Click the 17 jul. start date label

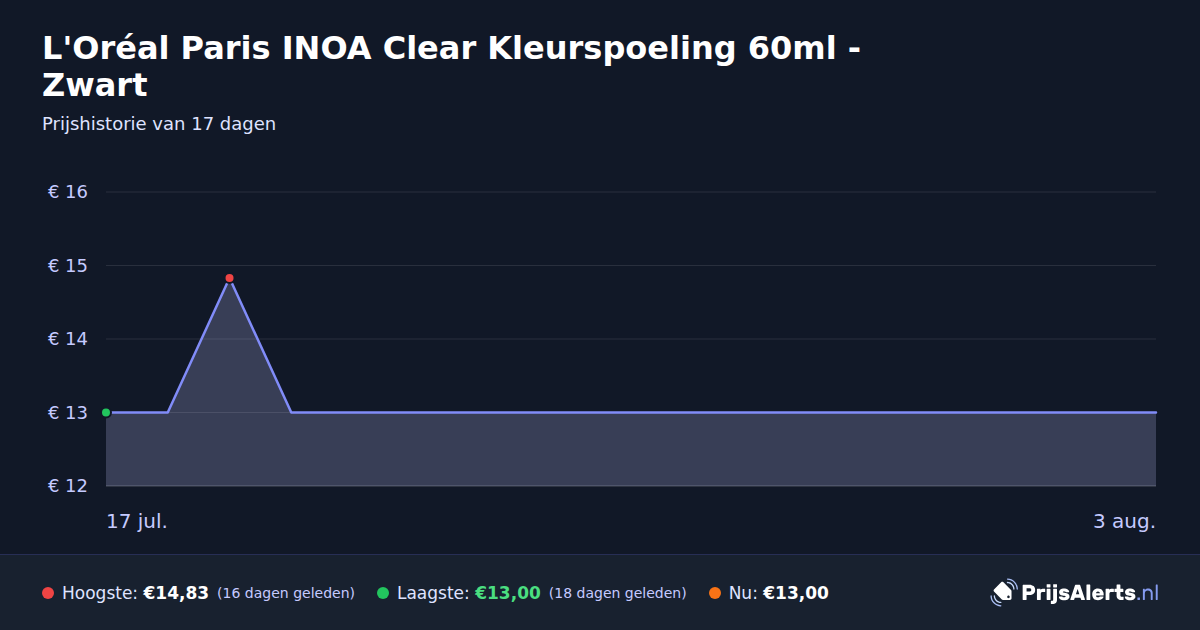(137, 521)
